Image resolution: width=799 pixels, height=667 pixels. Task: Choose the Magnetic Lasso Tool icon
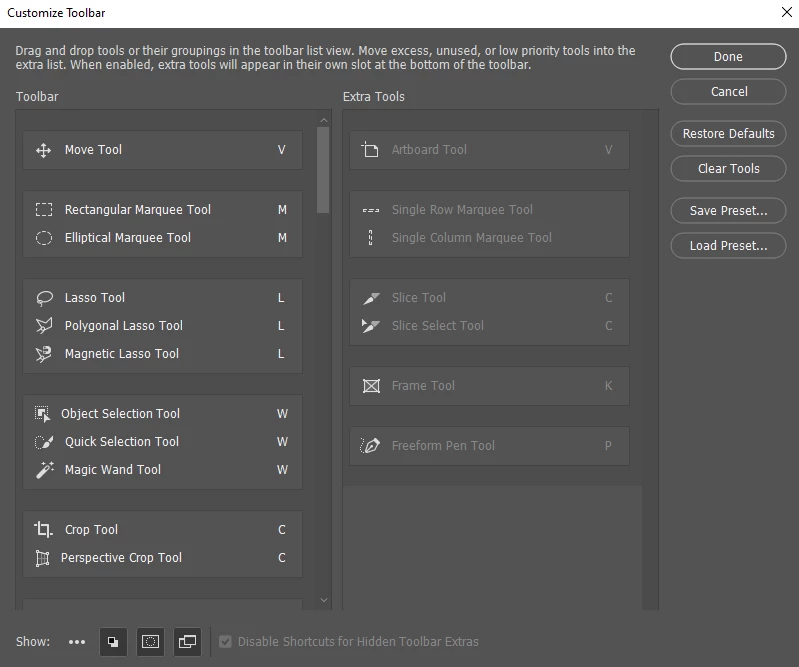[x=44, y=354]
